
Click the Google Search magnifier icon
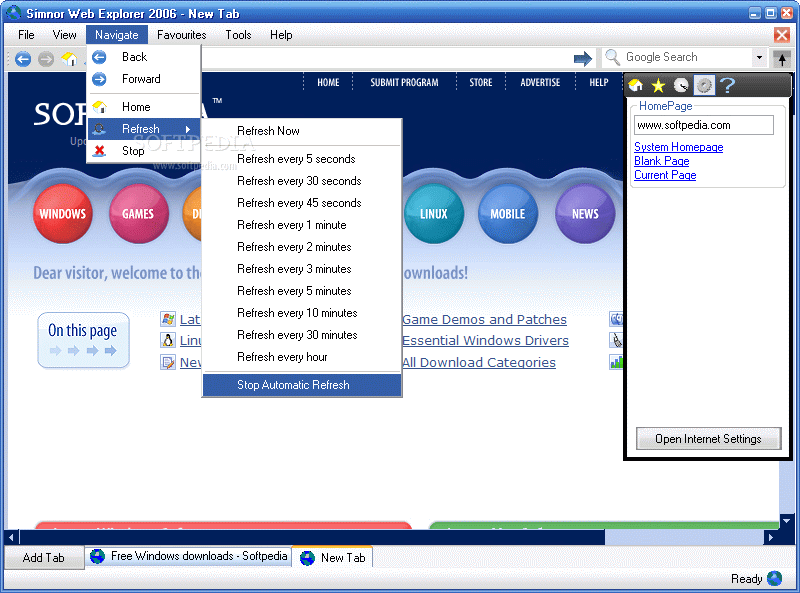(612, 57)
